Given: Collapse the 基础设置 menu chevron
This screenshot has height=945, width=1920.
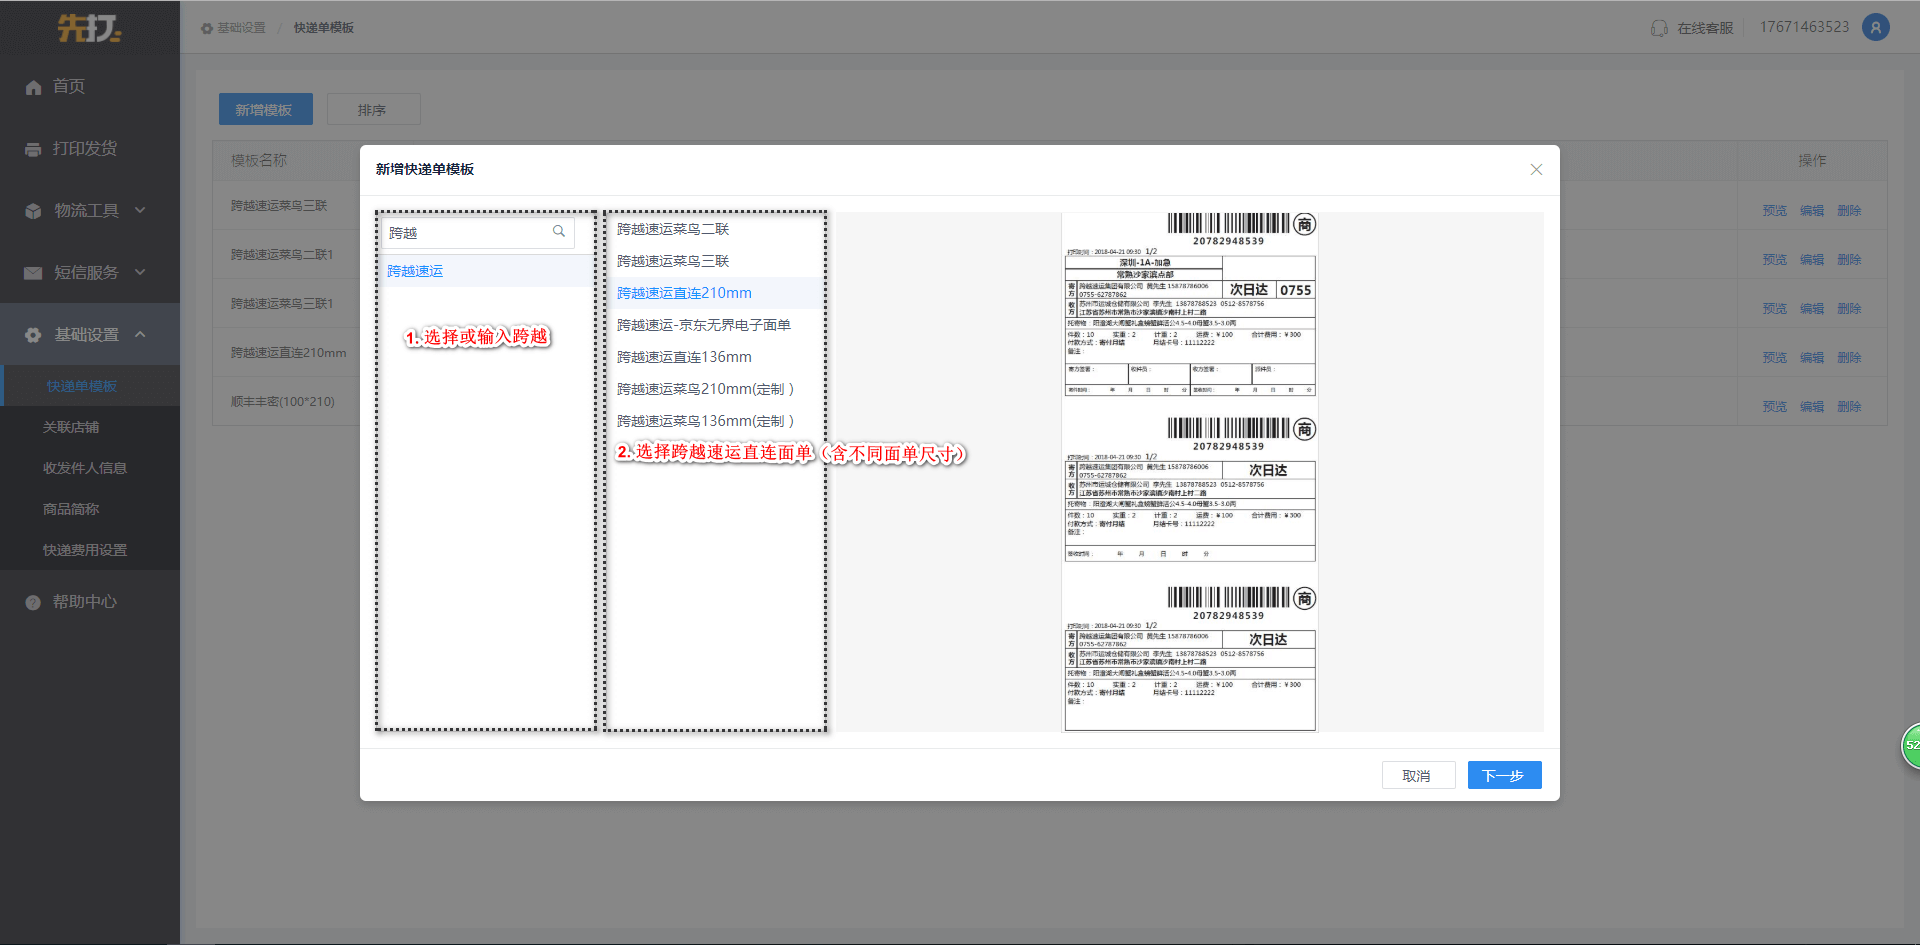Looking at the screenshot, I should (140, 334).
